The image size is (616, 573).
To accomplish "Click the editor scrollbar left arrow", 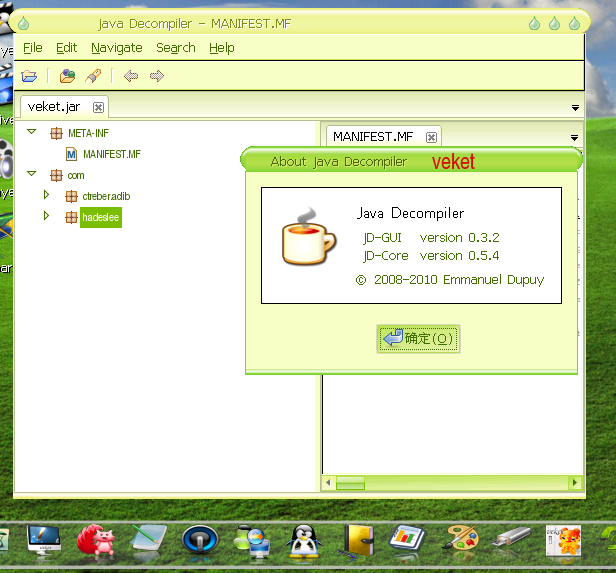I will pos(328,482).
